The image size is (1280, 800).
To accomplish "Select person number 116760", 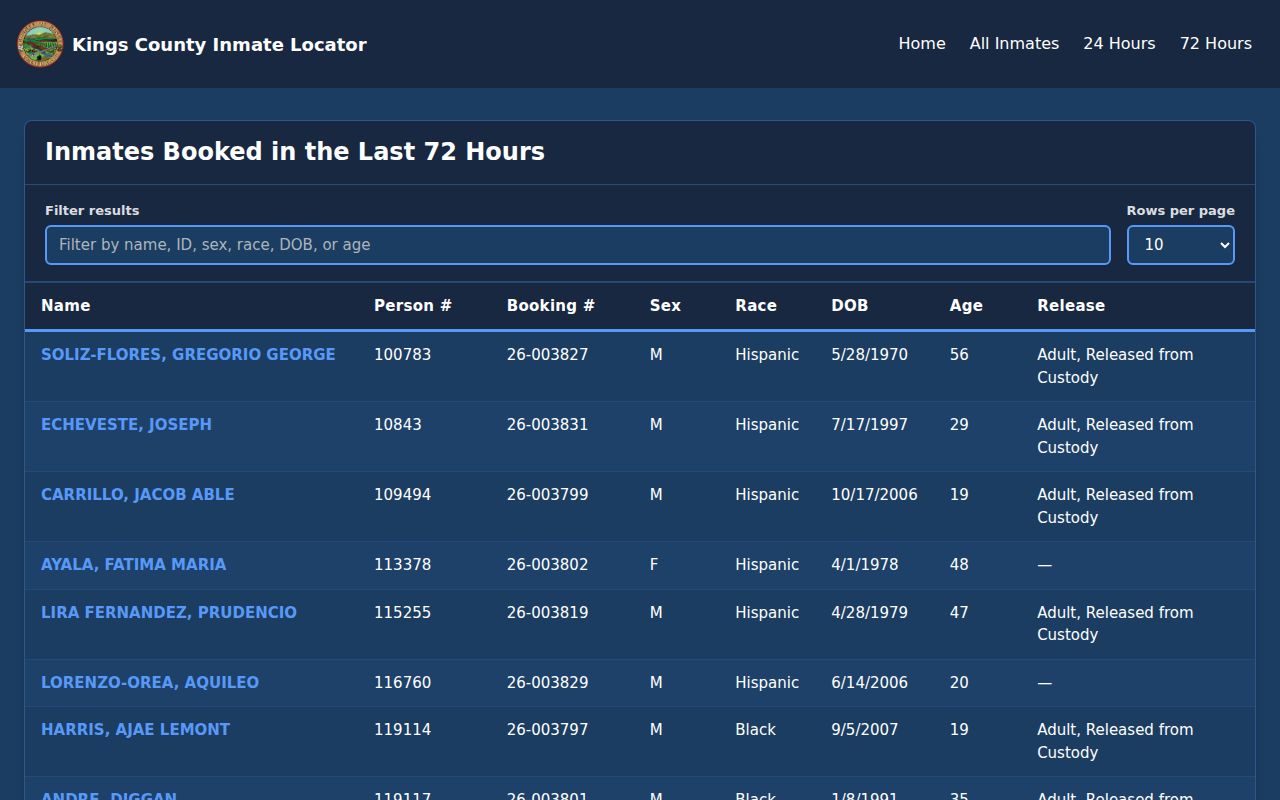I will (402, 682).
